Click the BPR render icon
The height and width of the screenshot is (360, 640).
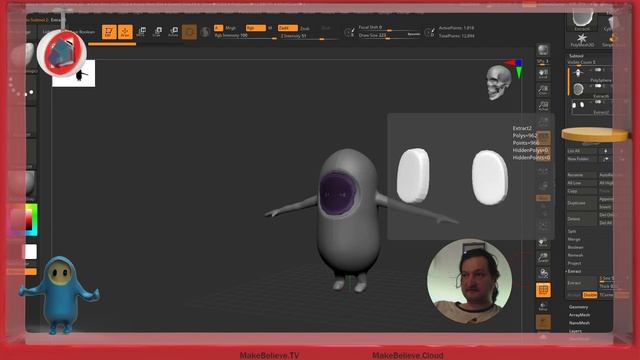[543, 50]
